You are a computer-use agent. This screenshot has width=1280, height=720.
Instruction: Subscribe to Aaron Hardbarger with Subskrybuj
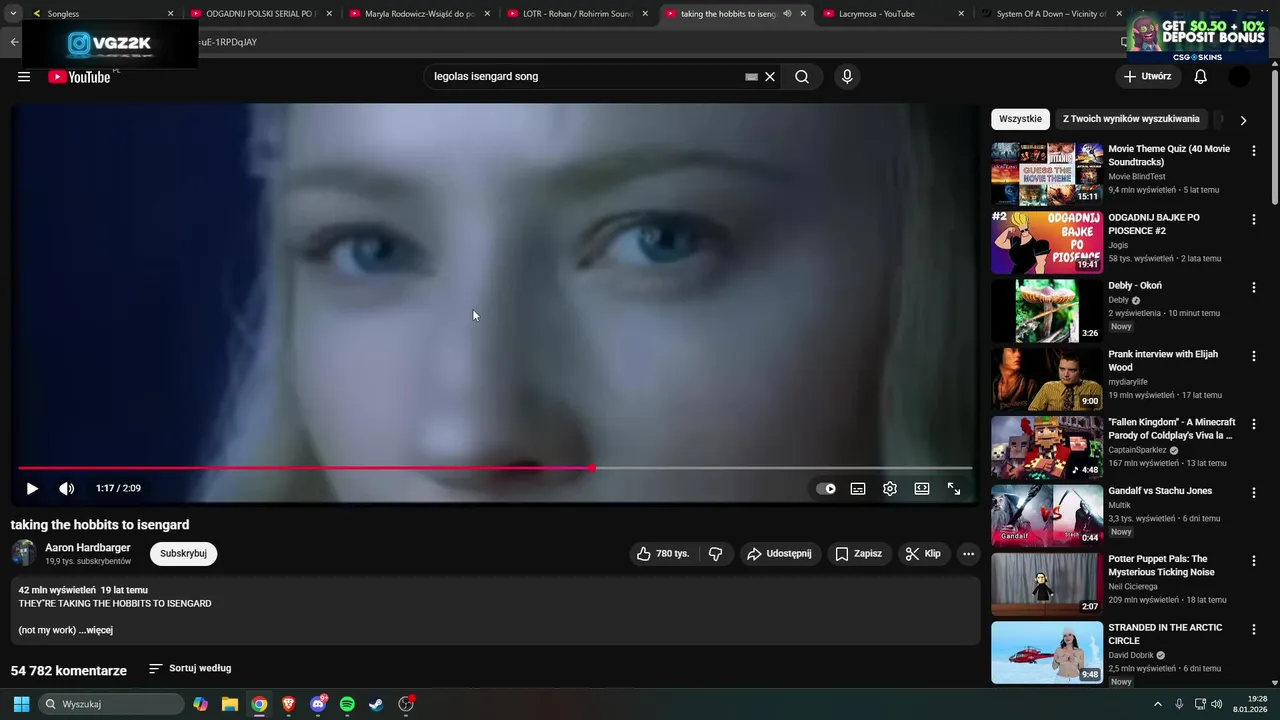[183, 554]
